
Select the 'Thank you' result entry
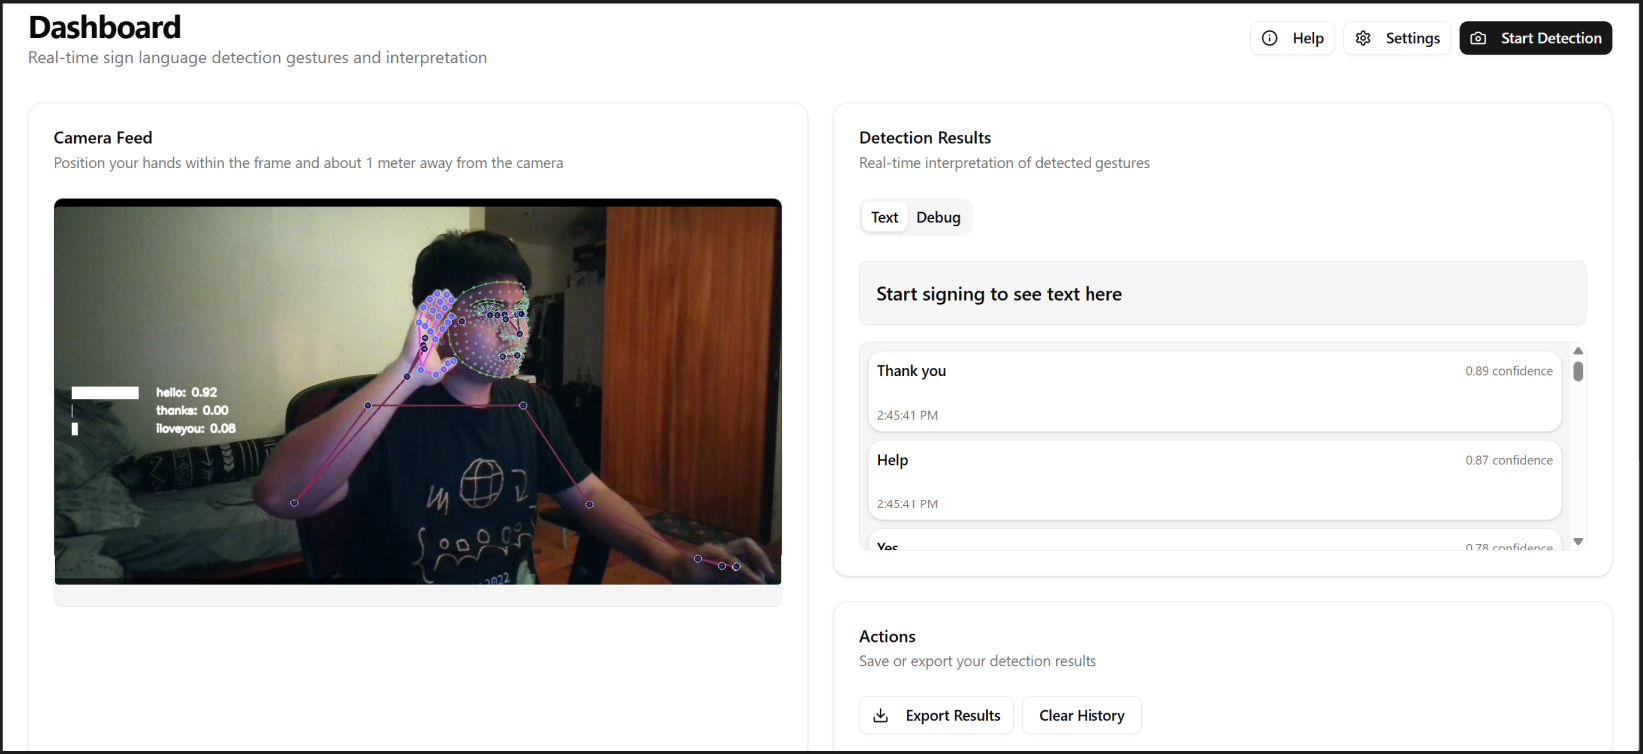coord(1214,391)
